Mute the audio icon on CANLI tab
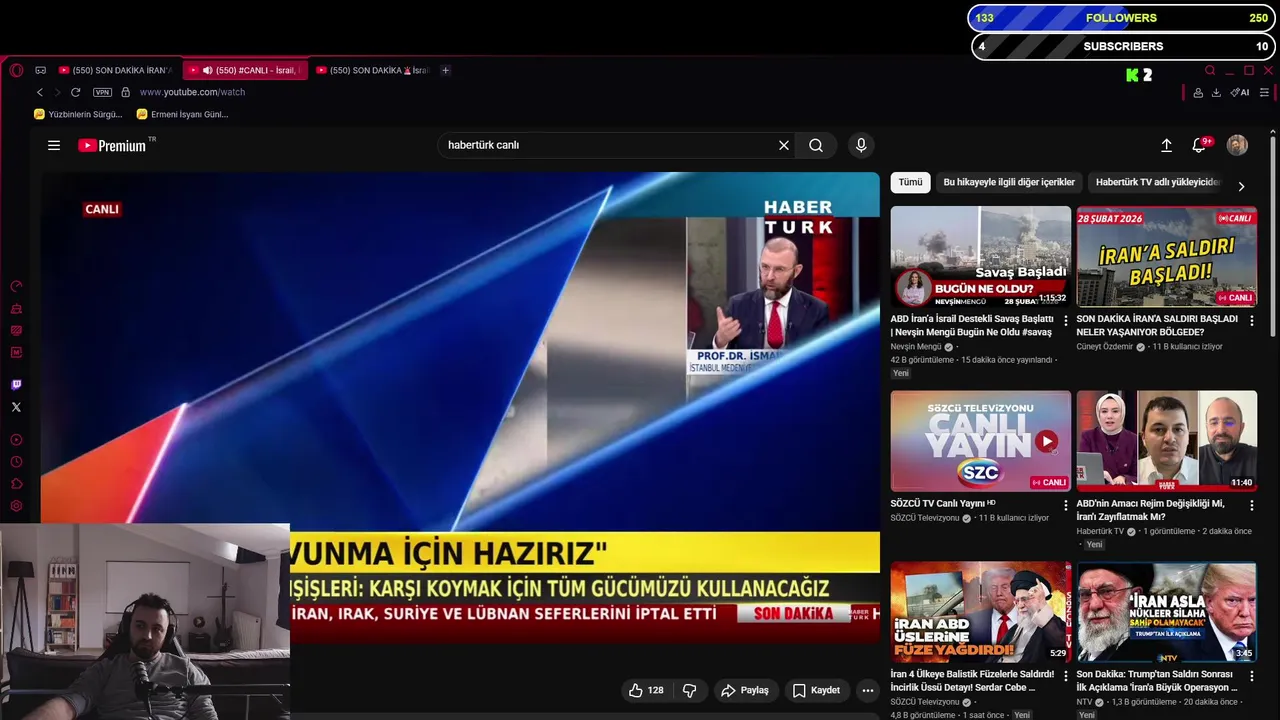 [207, 70]
